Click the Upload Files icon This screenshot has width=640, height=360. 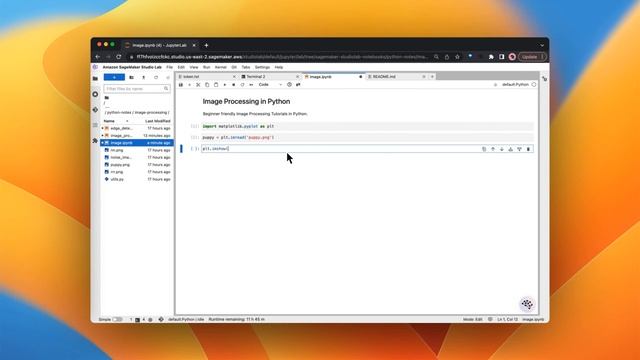tap(144, 77)
